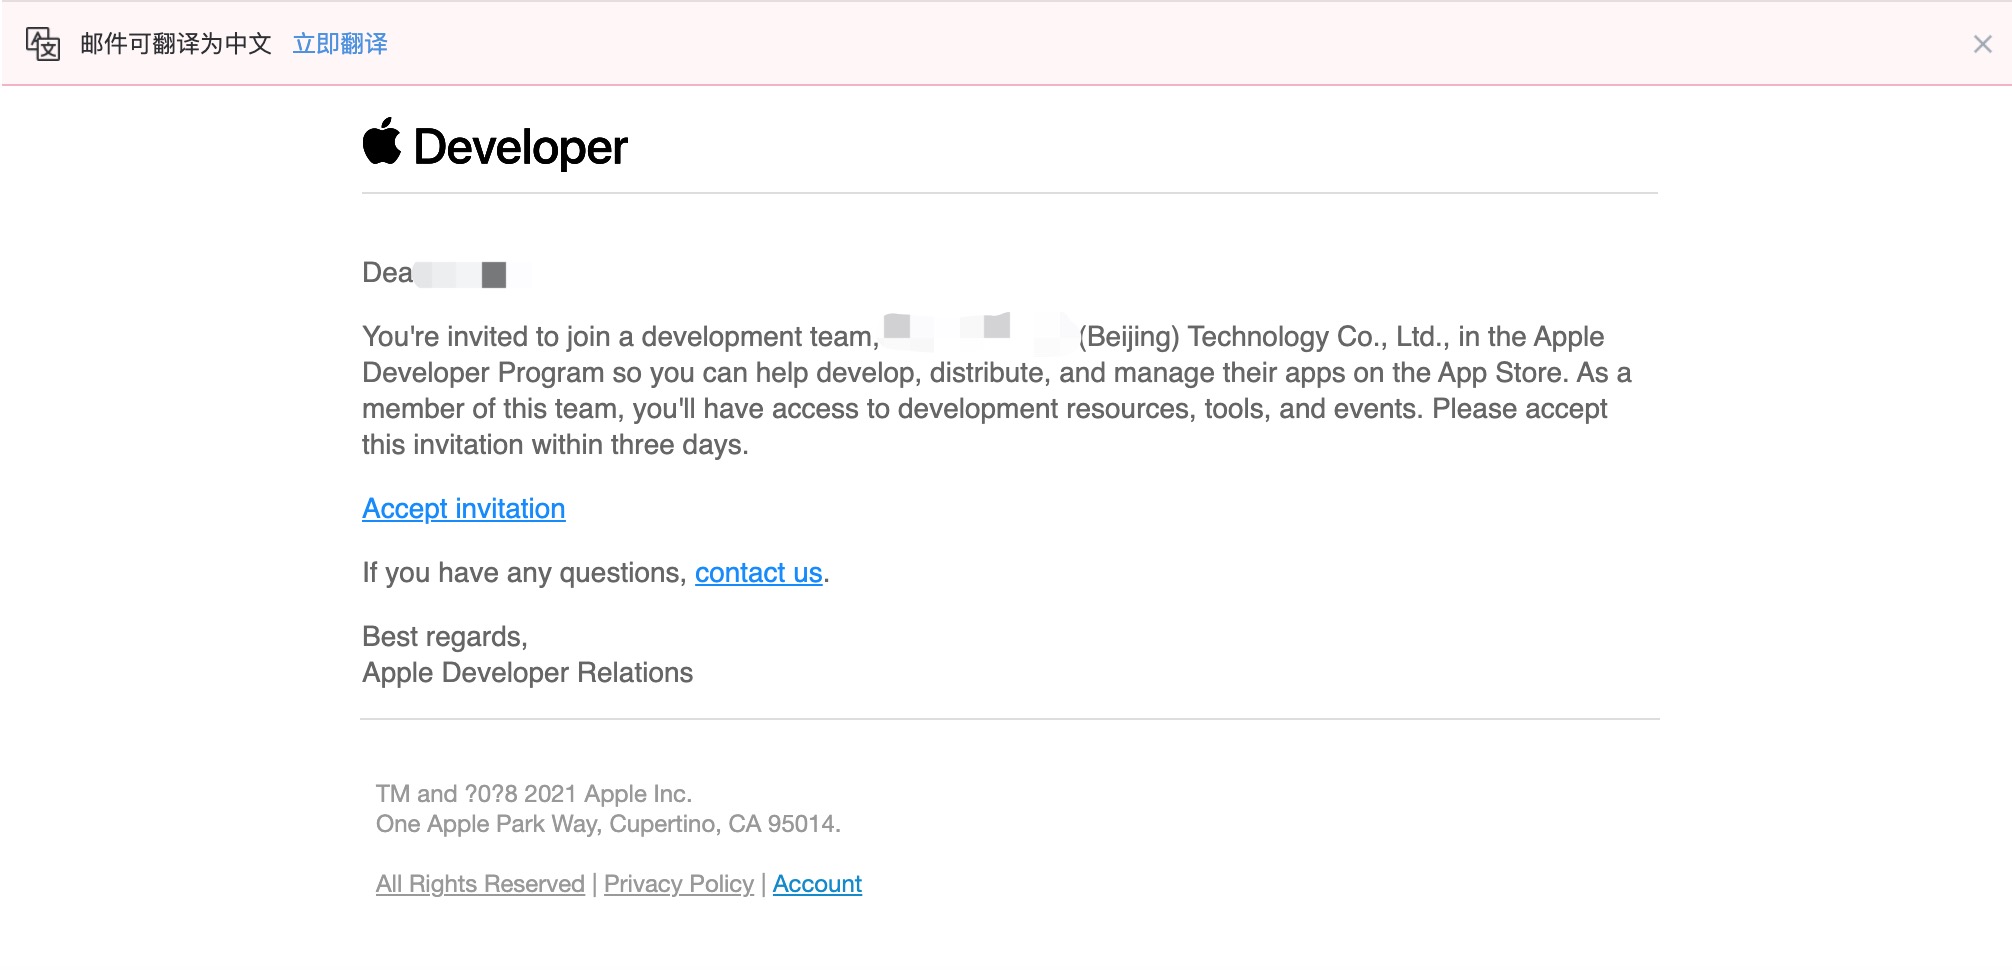Click the translate icon in the banner

coord(43,44)
